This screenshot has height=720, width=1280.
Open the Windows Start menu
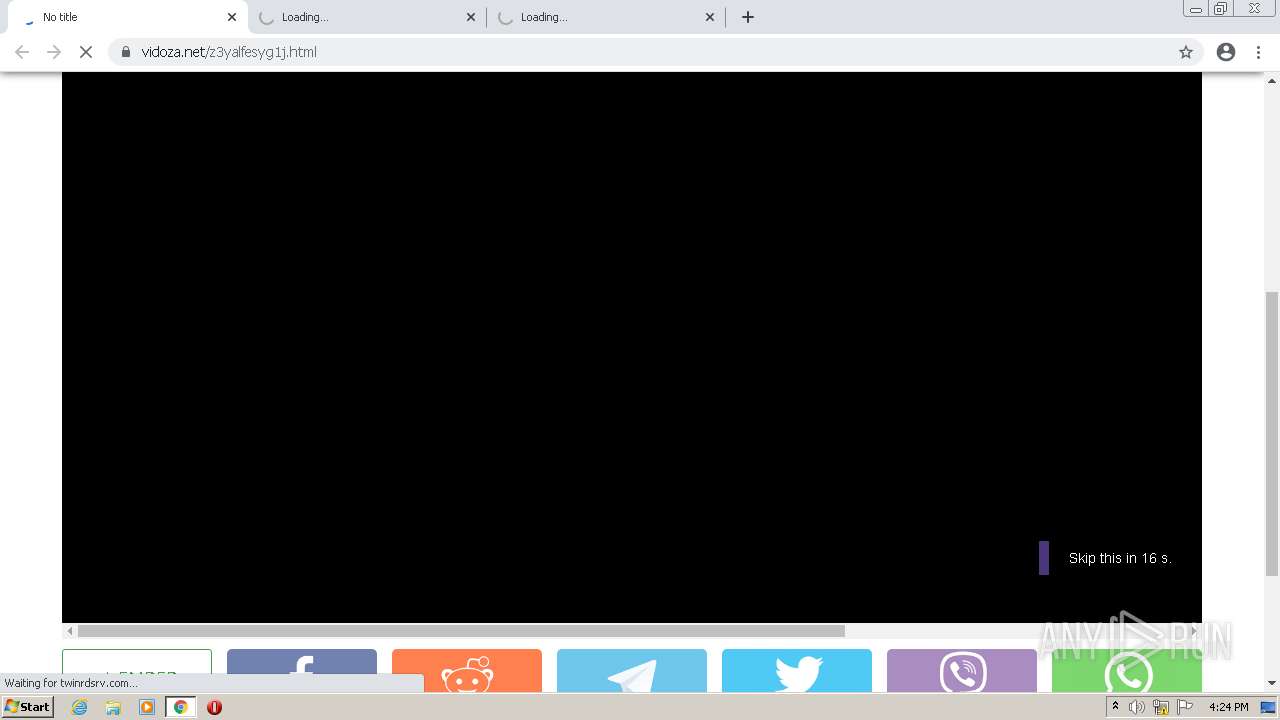(x=27, y=707)
